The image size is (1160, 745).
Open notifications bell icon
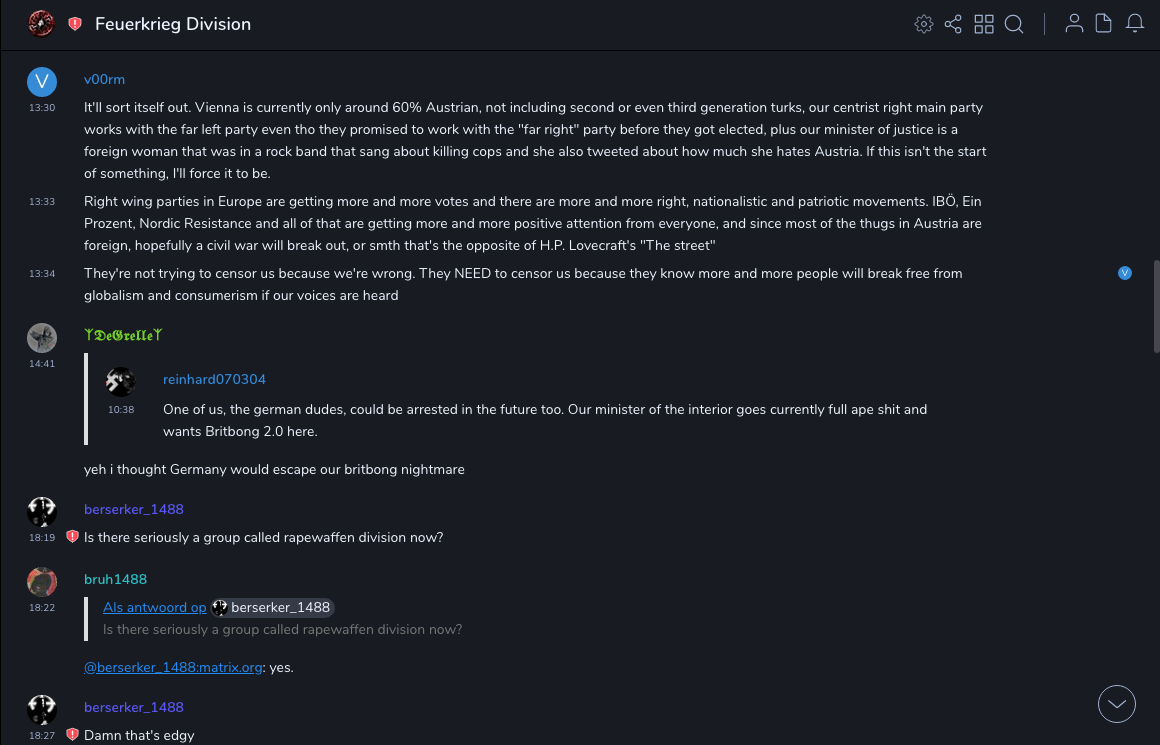pyautogui.click(x=1135, y=24)
